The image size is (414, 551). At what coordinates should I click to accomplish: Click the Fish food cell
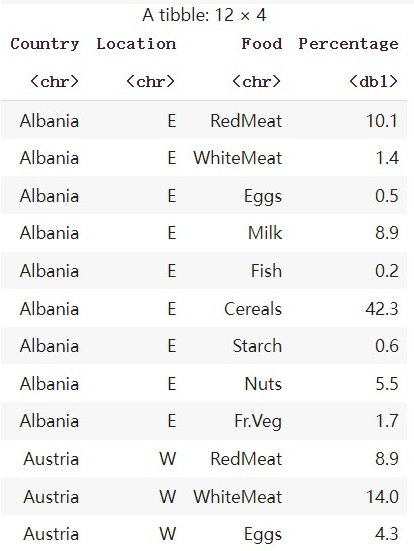click(266, 271)
